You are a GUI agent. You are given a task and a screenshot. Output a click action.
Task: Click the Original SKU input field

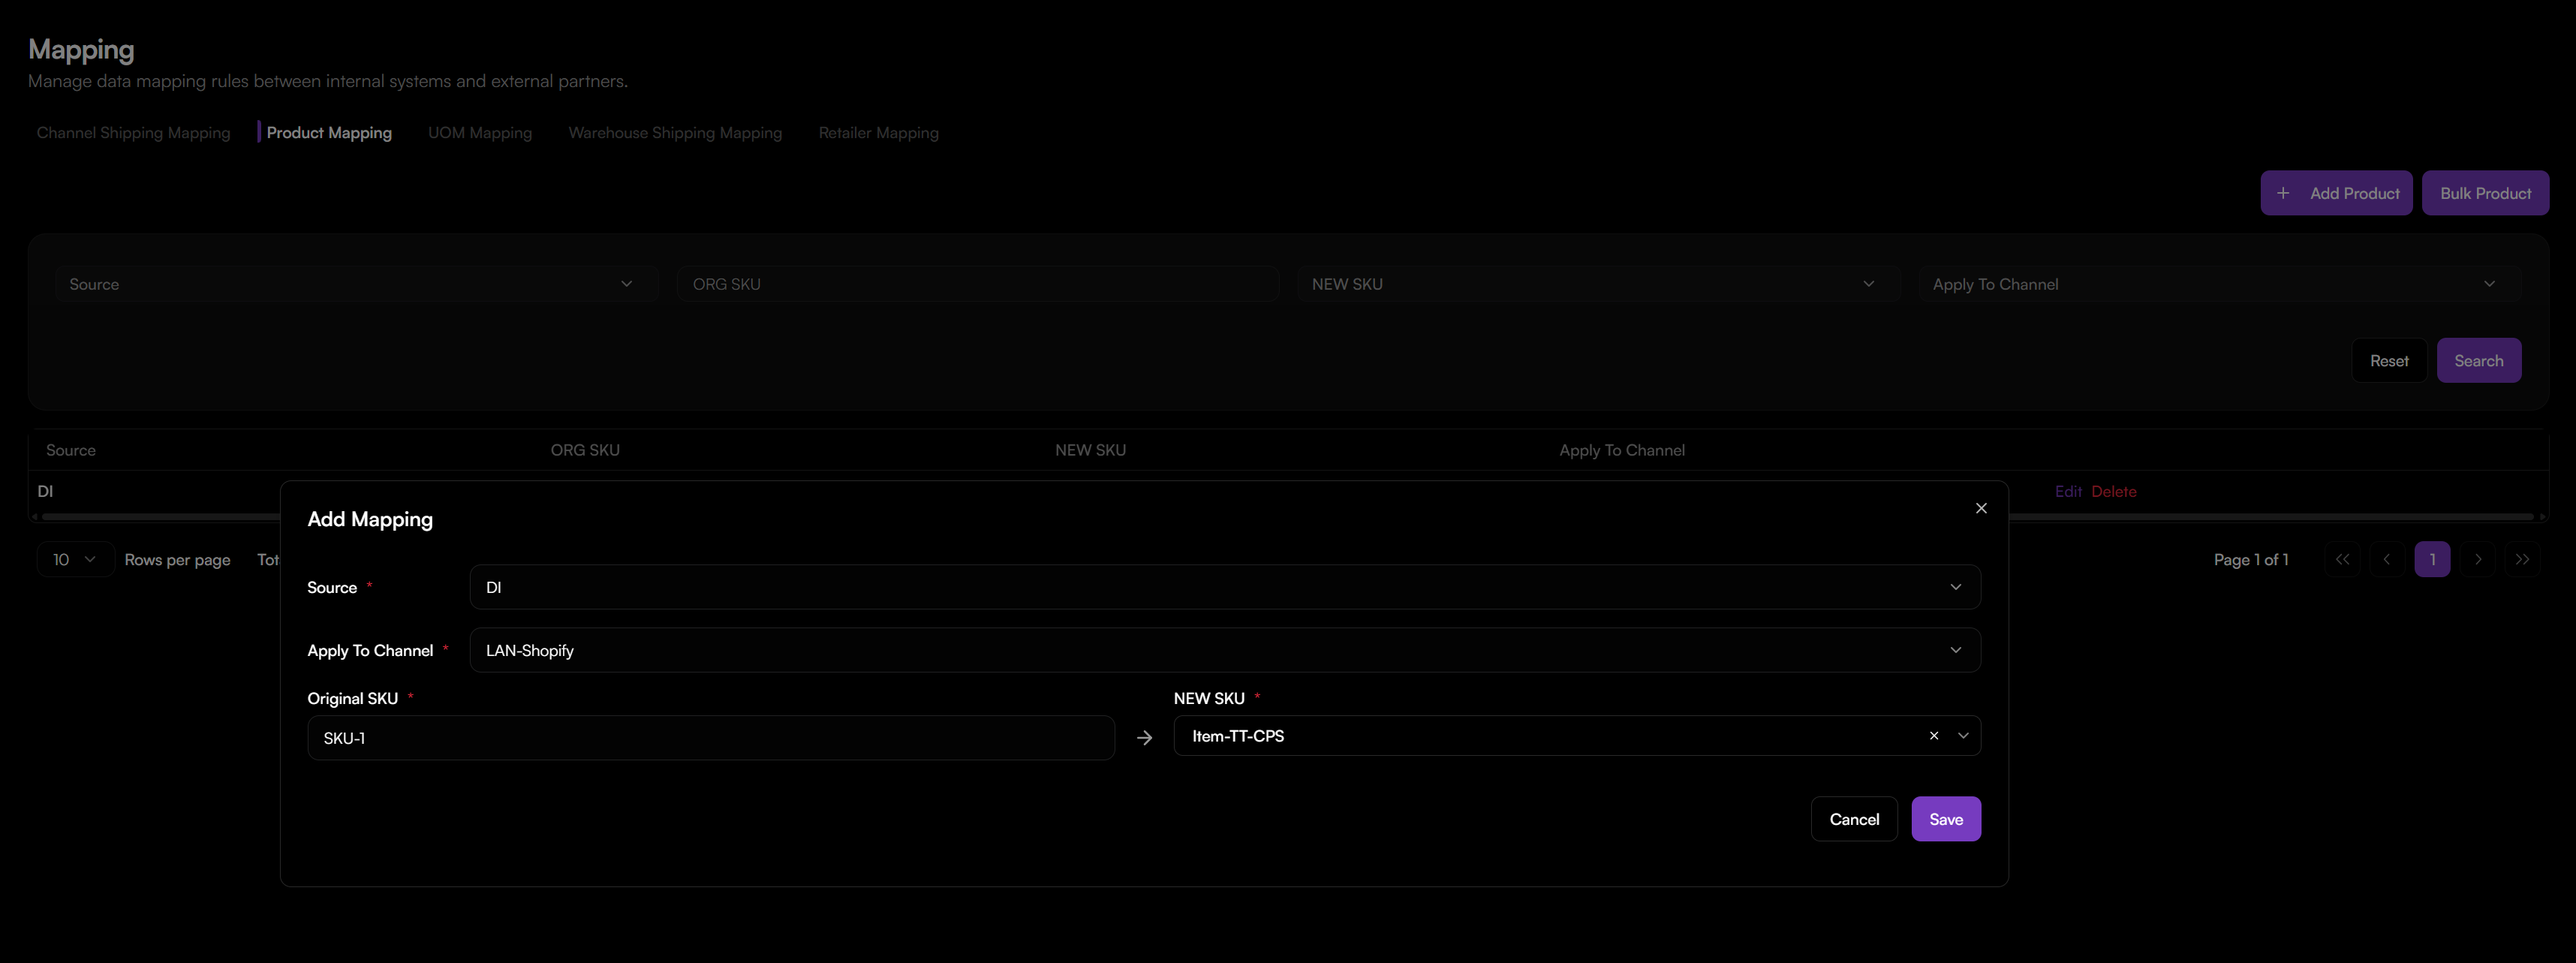click(x=710, y=738)
